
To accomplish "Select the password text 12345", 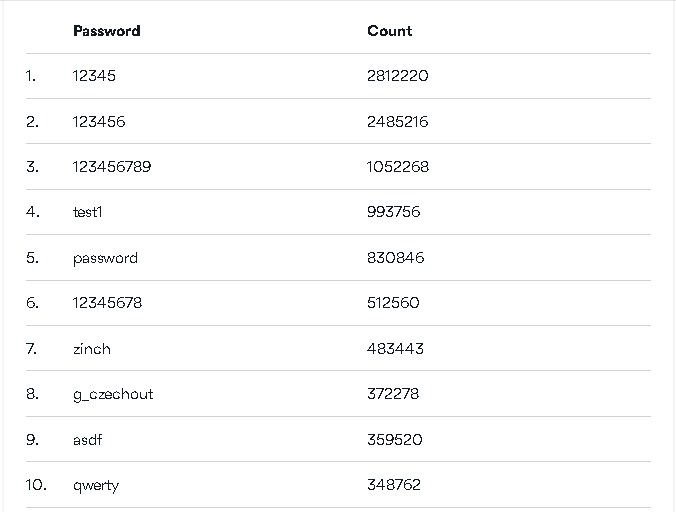I will [x=95, y=76].
